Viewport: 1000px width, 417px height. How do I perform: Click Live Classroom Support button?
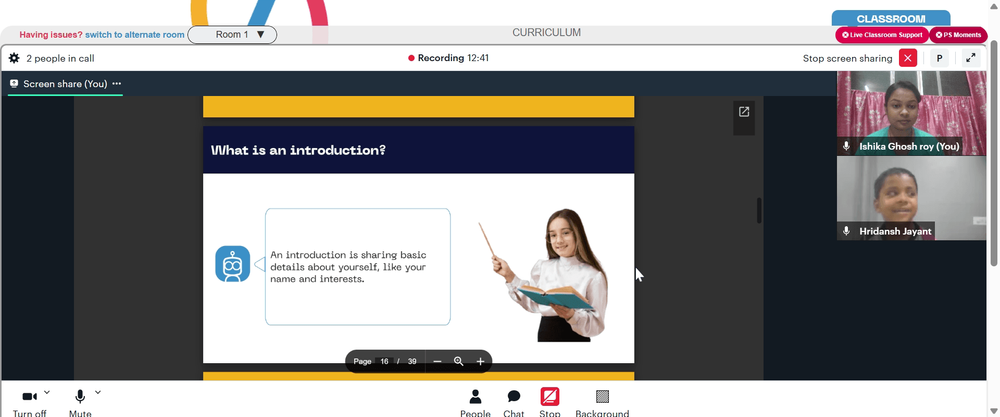[x=881, y=34]
